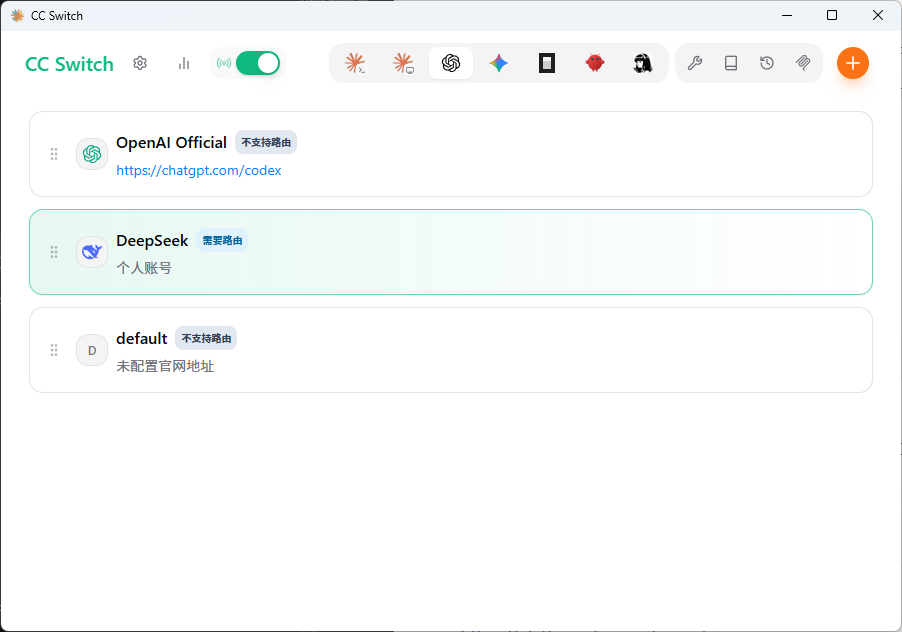Open the book icon in toolbar
This screenshot has height=632, width=902.
tap(731, 63)
